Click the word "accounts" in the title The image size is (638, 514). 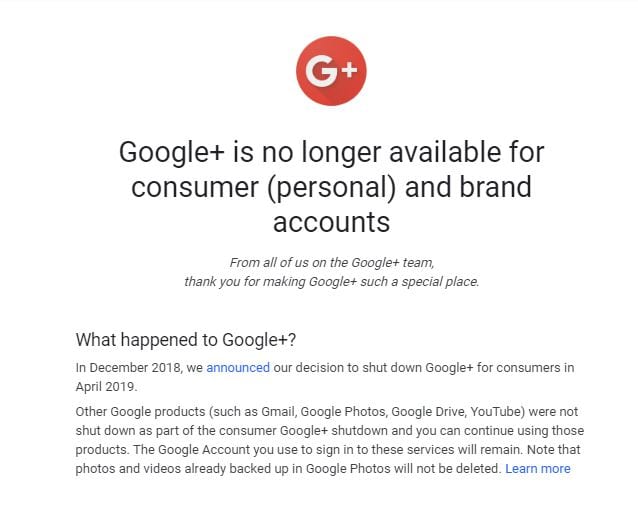tap(332, 222)
